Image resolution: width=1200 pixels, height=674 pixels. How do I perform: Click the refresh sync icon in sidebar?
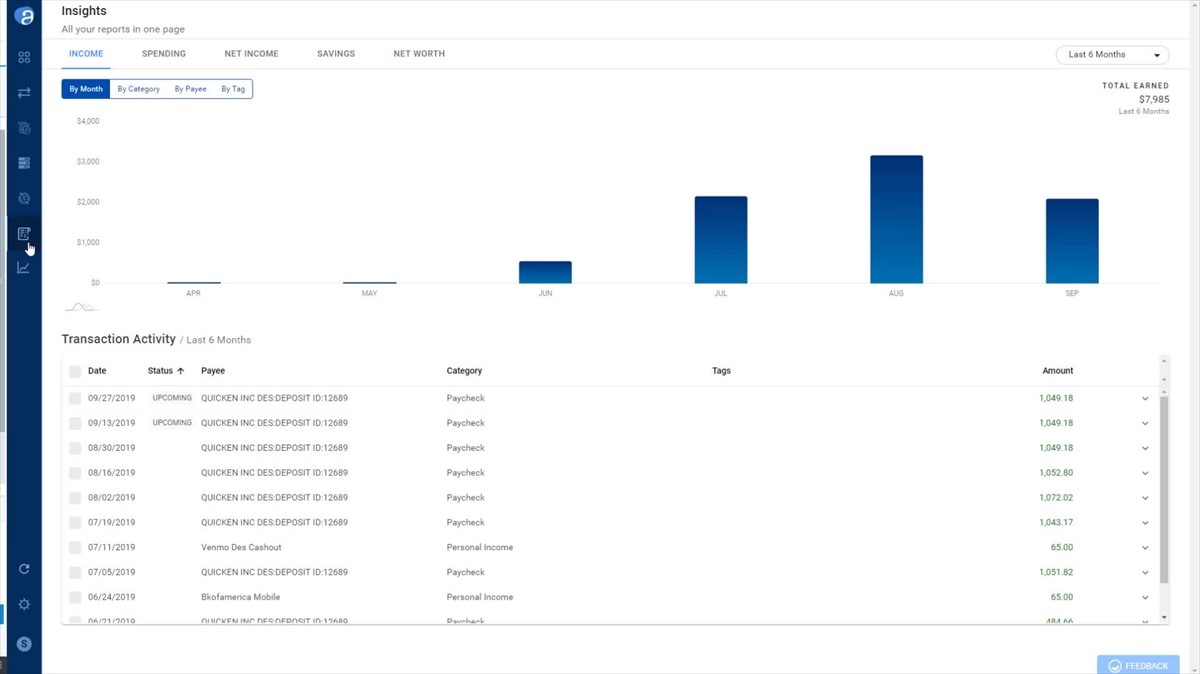24,569
